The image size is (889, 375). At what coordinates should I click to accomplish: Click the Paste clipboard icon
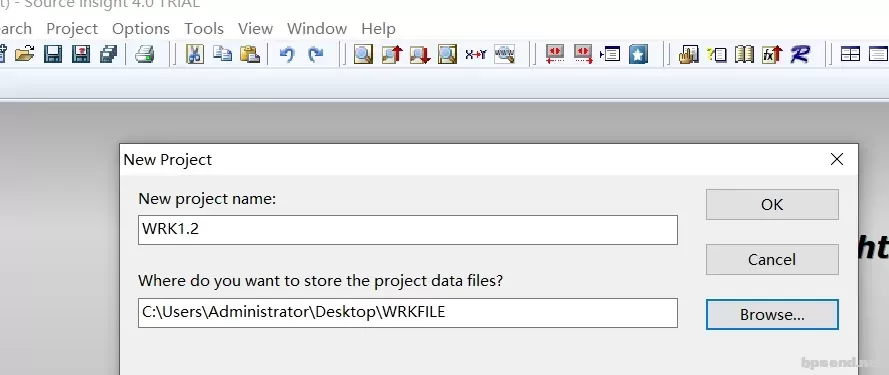click(x=249, y=54)
